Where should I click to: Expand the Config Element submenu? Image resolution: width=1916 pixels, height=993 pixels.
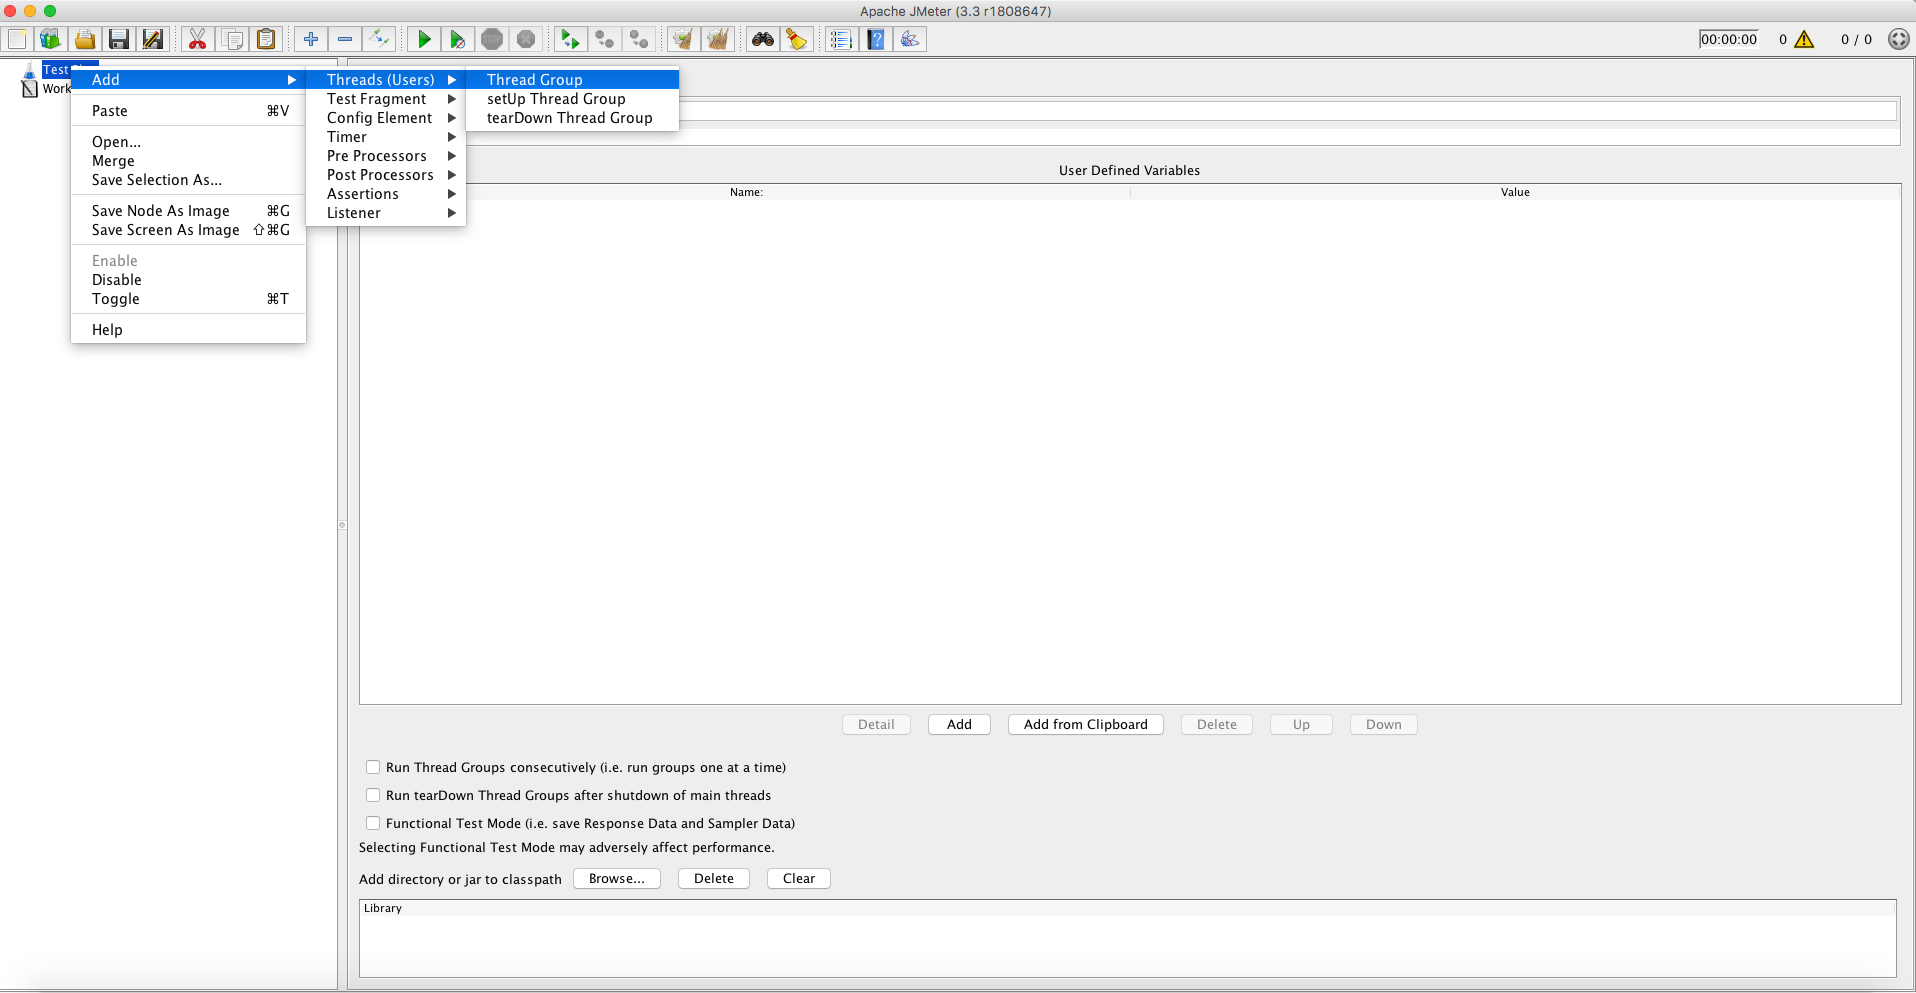click(x=386, y=118)
